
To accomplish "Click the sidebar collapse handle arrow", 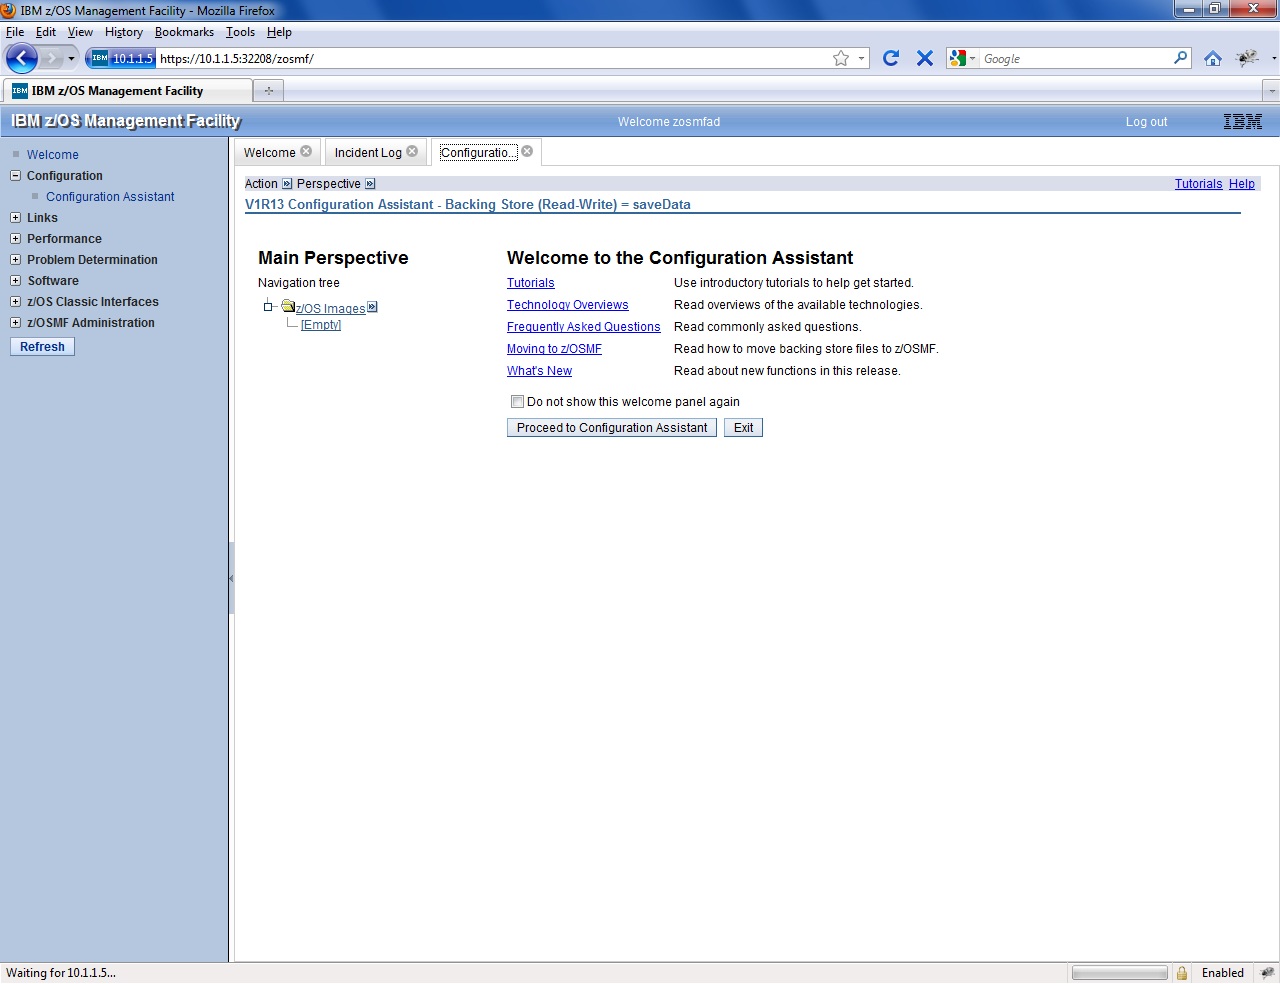I will (231, 578).
